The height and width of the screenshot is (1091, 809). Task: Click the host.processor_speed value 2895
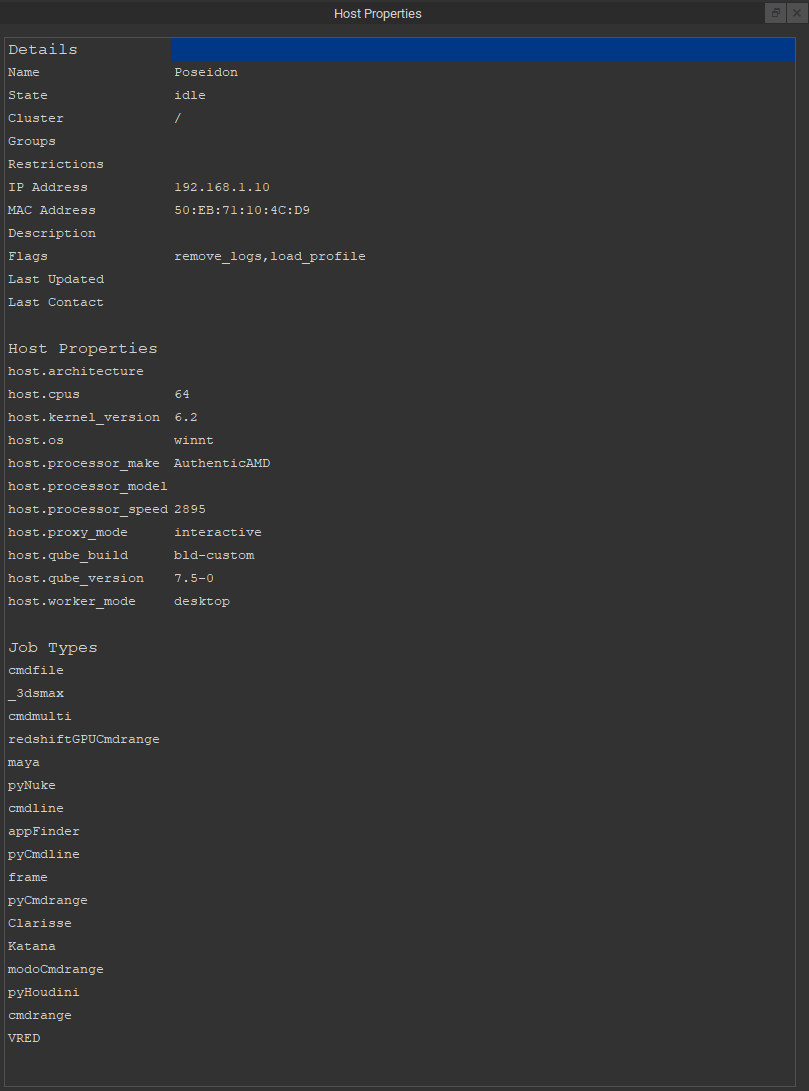(x=190, y=510)
